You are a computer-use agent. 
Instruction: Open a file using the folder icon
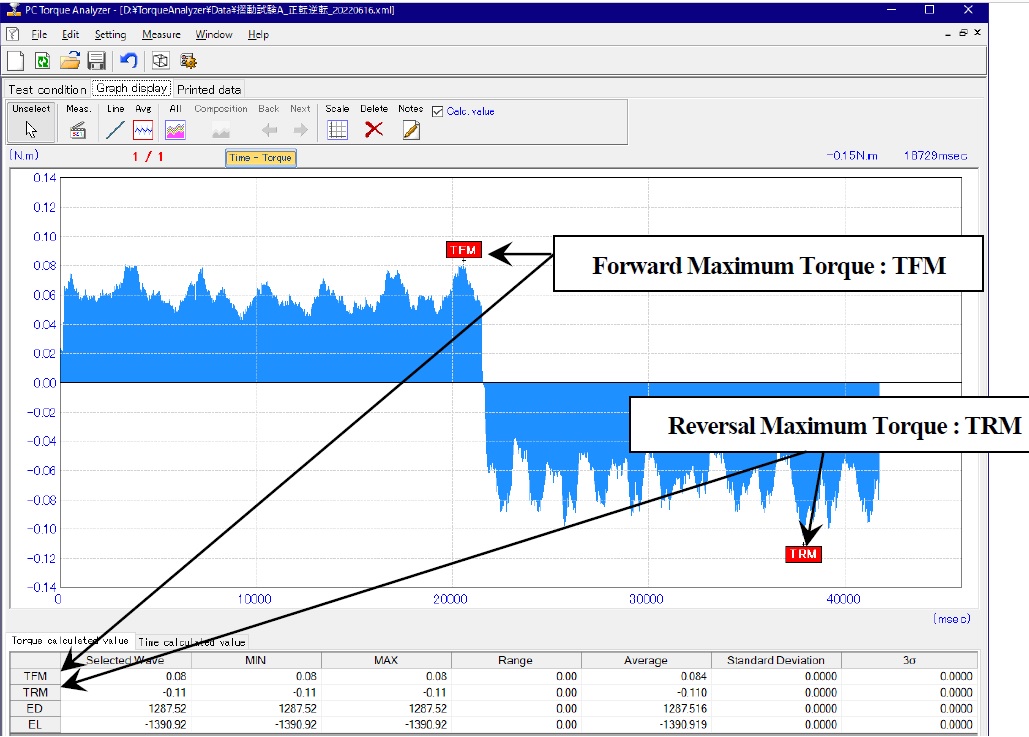69,60
